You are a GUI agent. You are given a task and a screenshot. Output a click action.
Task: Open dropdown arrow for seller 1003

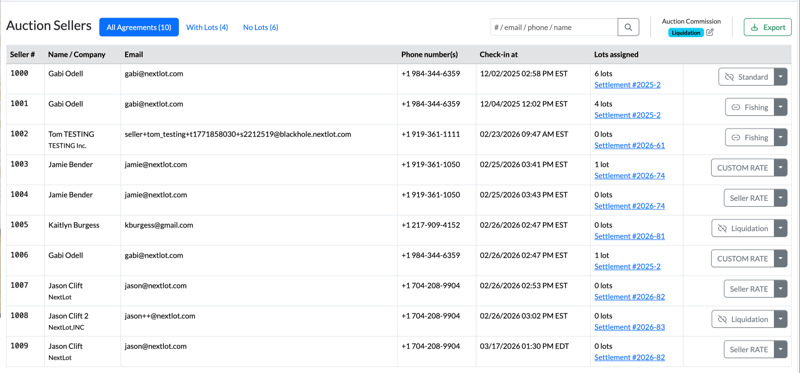click(x=781, y=167)
